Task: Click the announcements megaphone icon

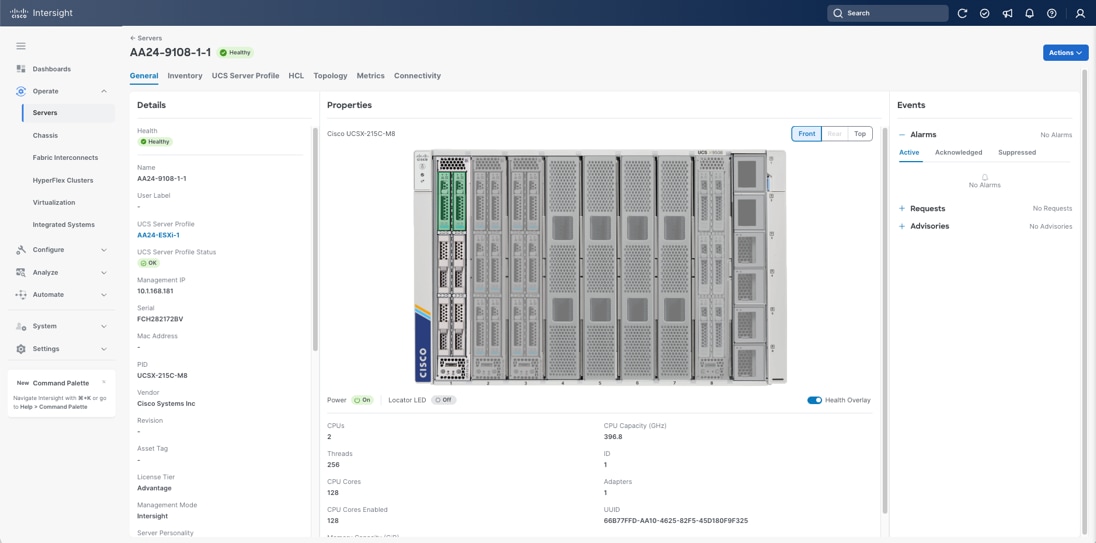Action: tap(1007, 13)
